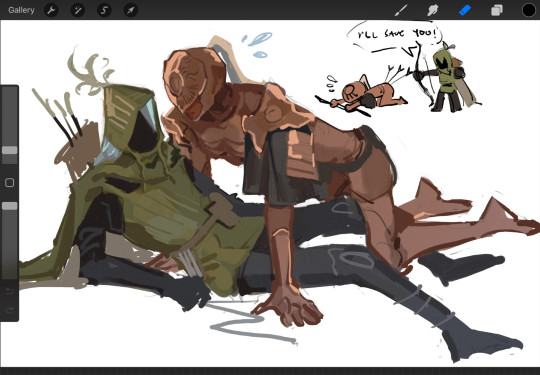Select the Smudge tool
Image resolution: width=540 pixels, height=375 pixels.
pyautogui.click(x=433, y=10)
